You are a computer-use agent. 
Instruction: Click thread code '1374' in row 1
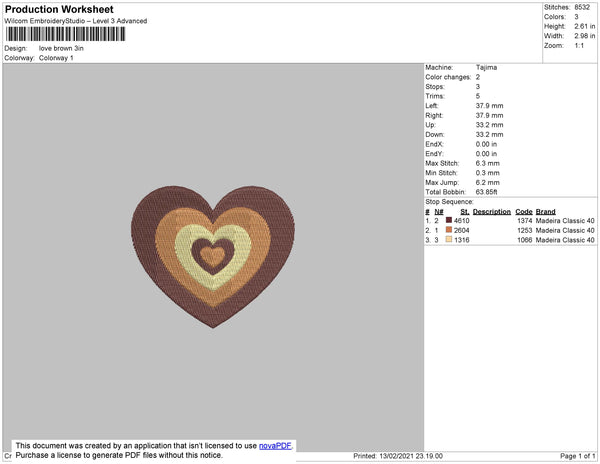click(525, 221)
